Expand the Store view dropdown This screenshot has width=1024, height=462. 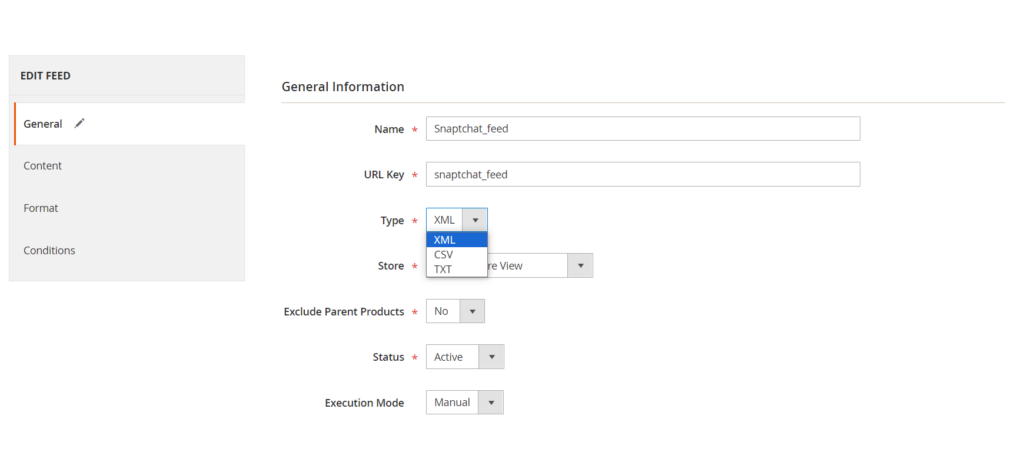point(580,266)
